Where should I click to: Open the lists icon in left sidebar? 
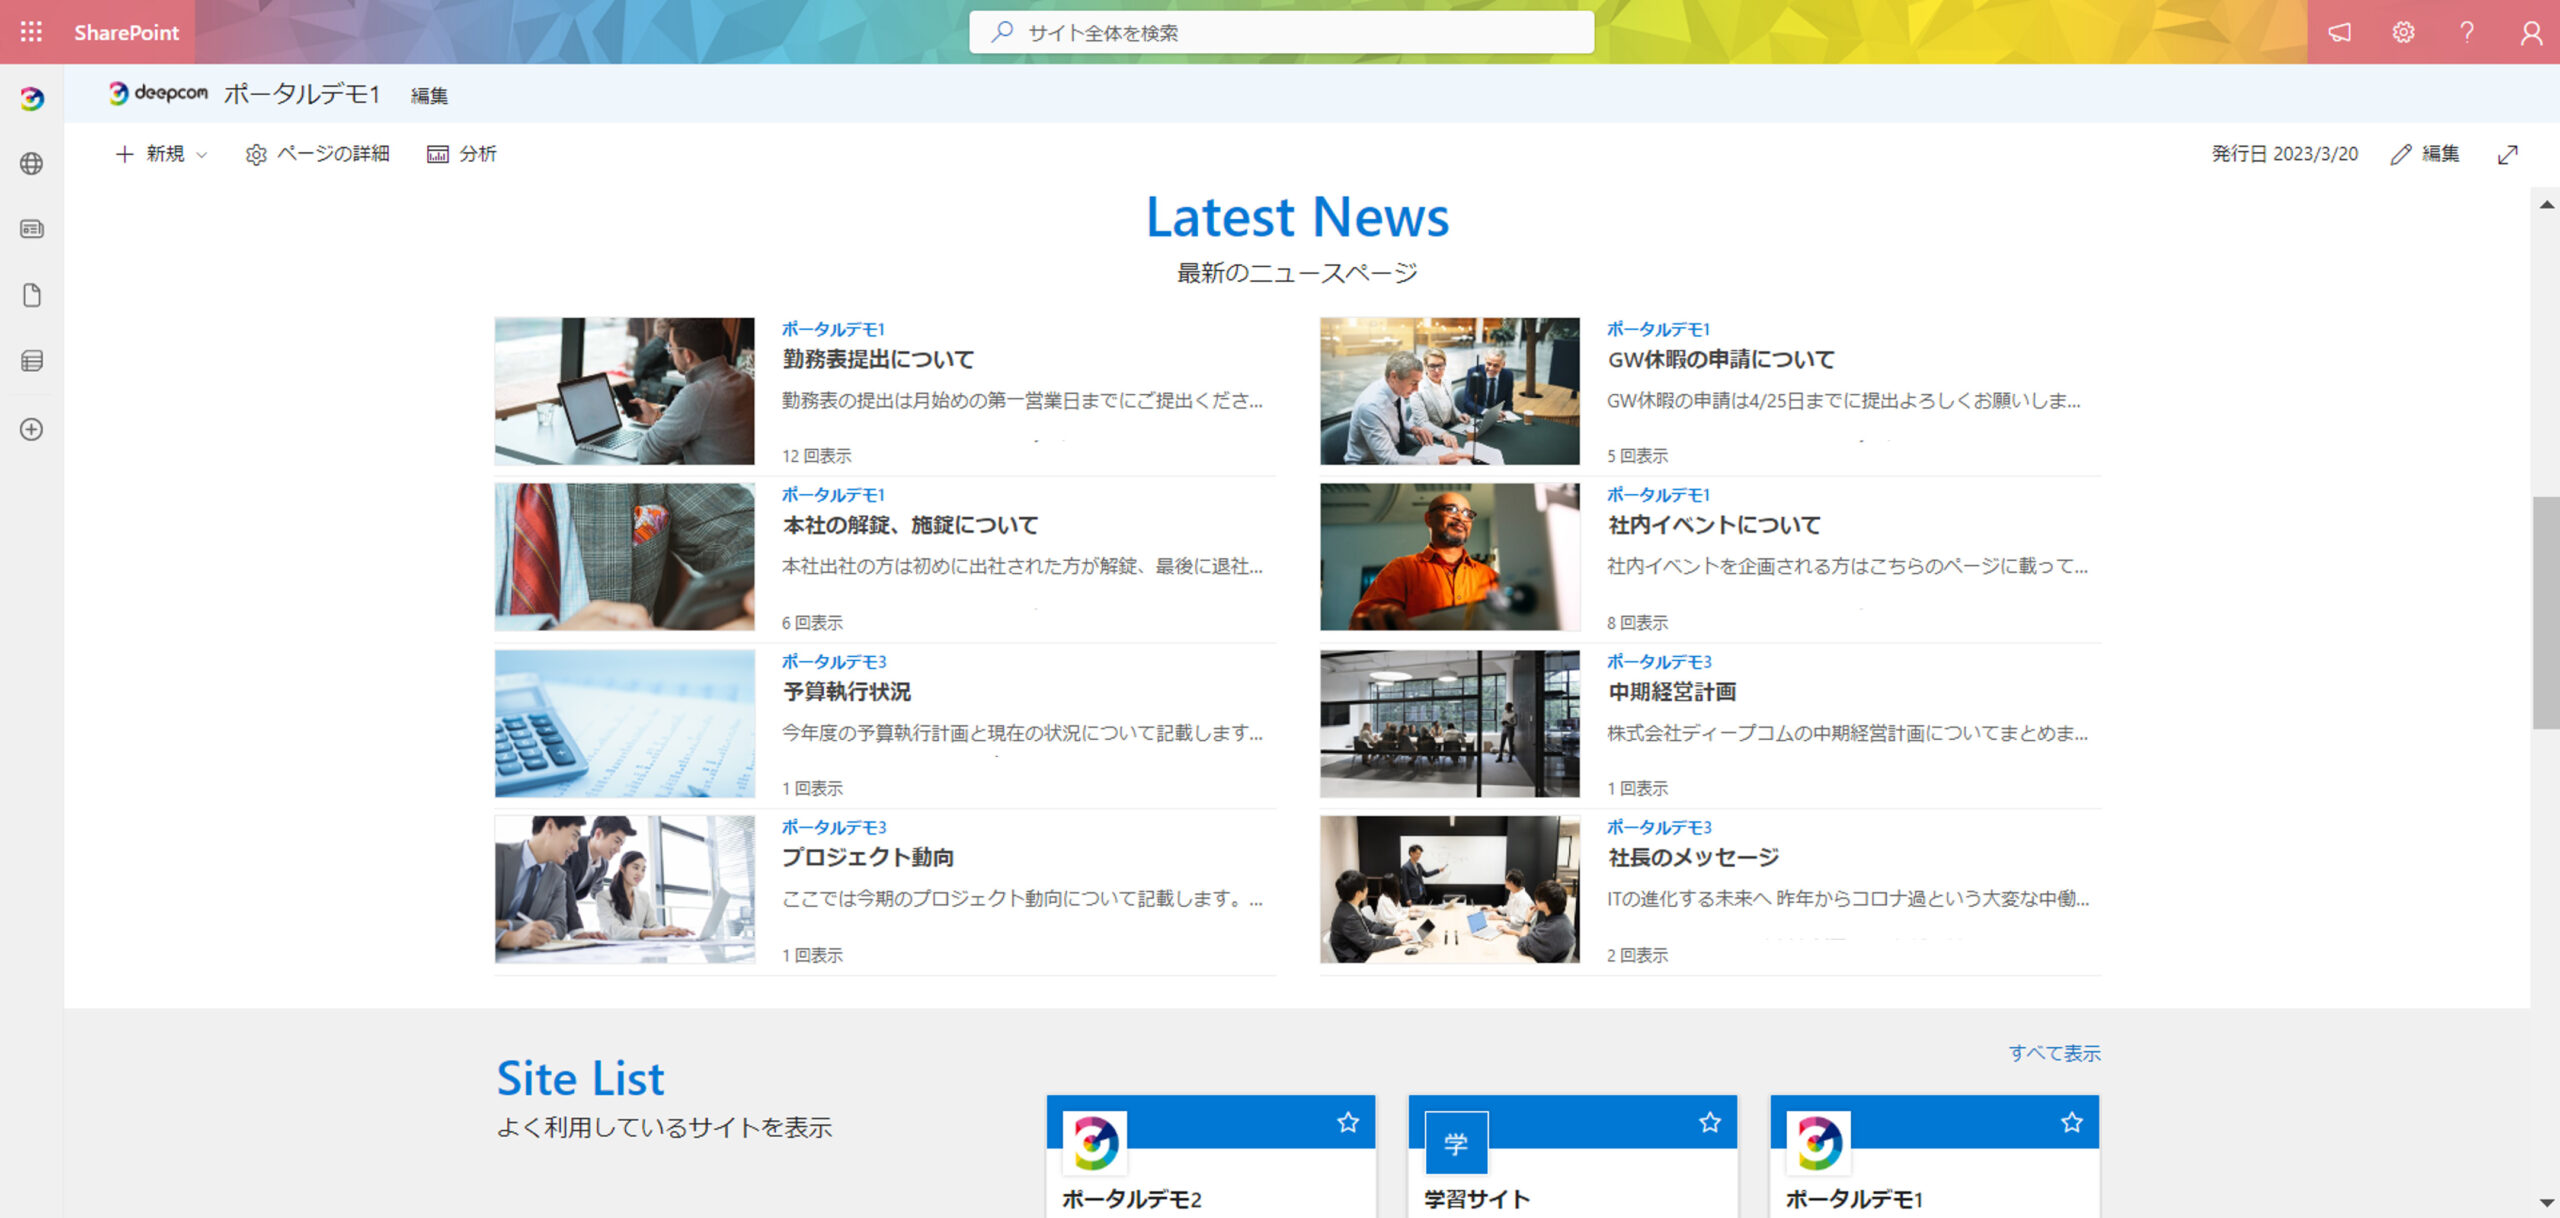tap(31, 361)
